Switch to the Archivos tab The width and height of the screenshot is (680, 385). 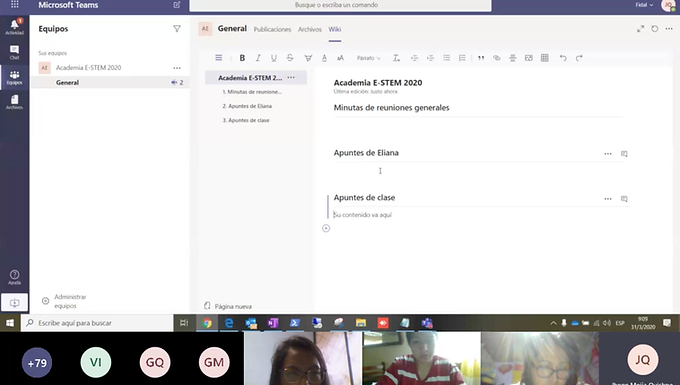(310, 29)
